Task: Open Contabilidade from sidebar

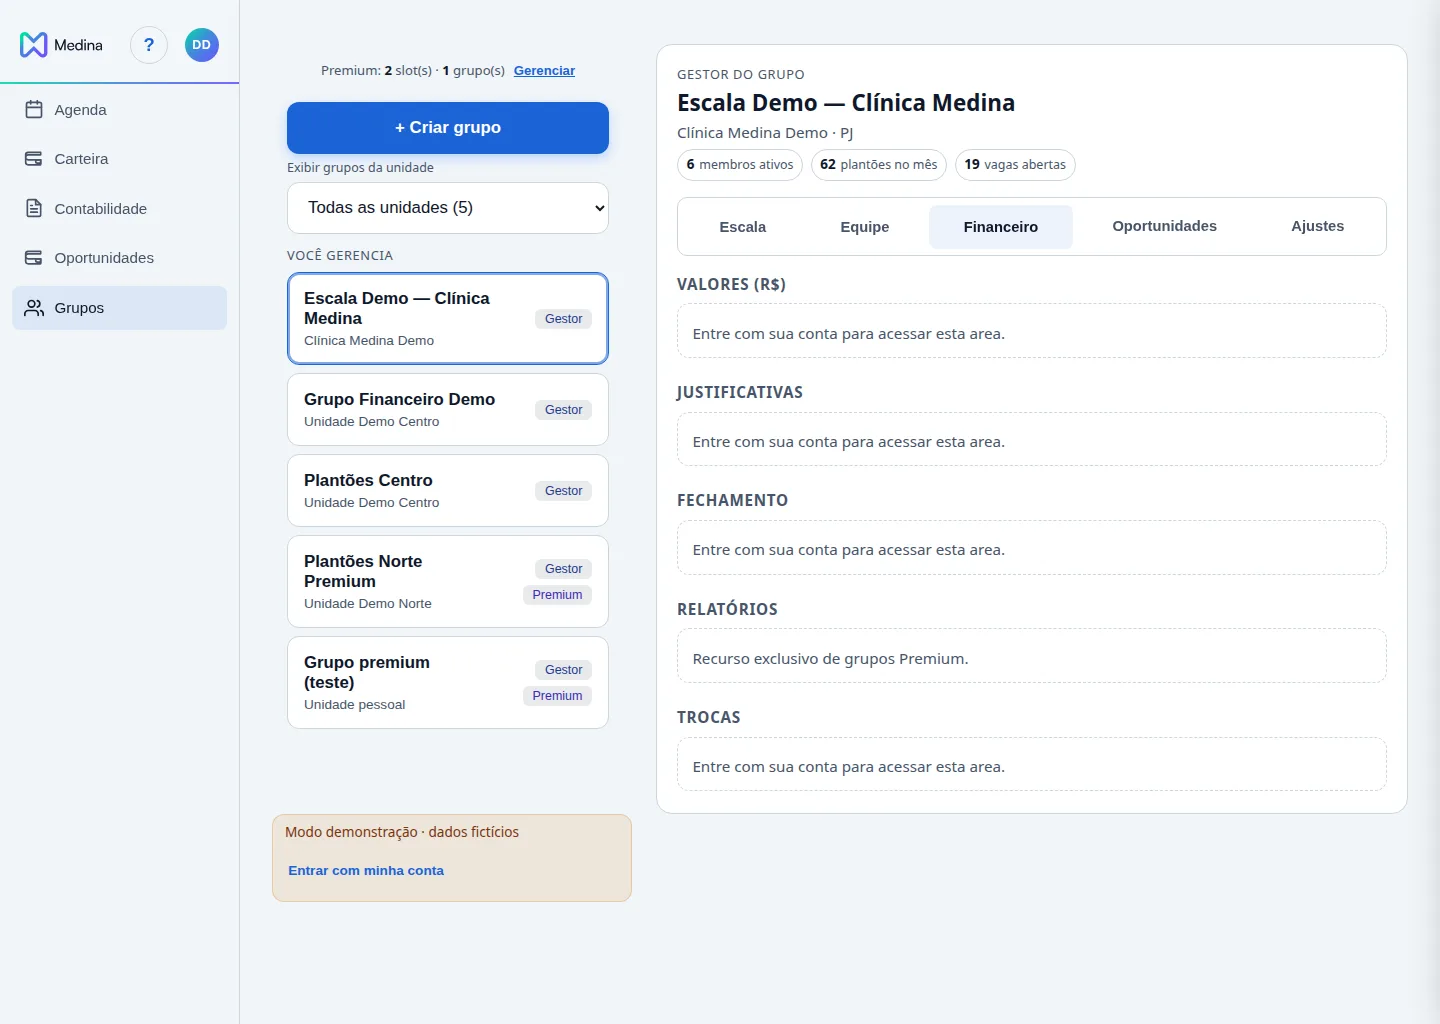Action: pyautogui.click(x=119, y=209)
